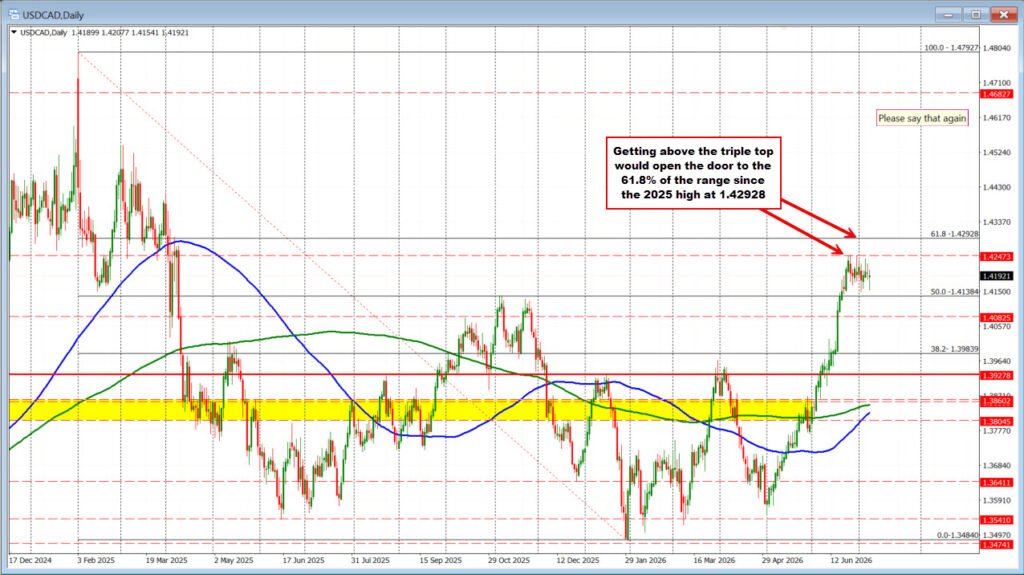Click the '2 May 2025' date label

tap(233, 561)
